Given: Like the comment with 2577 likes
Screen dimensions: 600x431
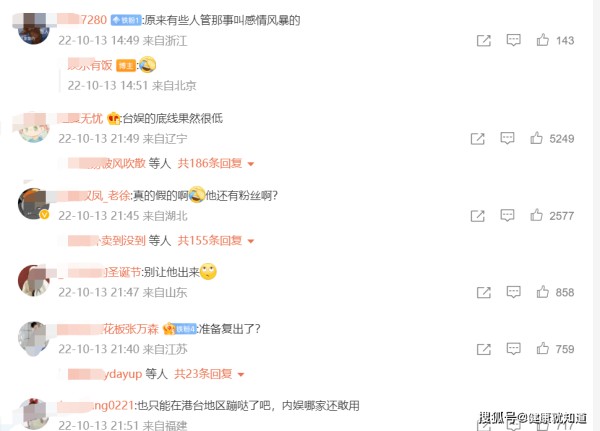Looking at the screenshot, I should (536, 215).
